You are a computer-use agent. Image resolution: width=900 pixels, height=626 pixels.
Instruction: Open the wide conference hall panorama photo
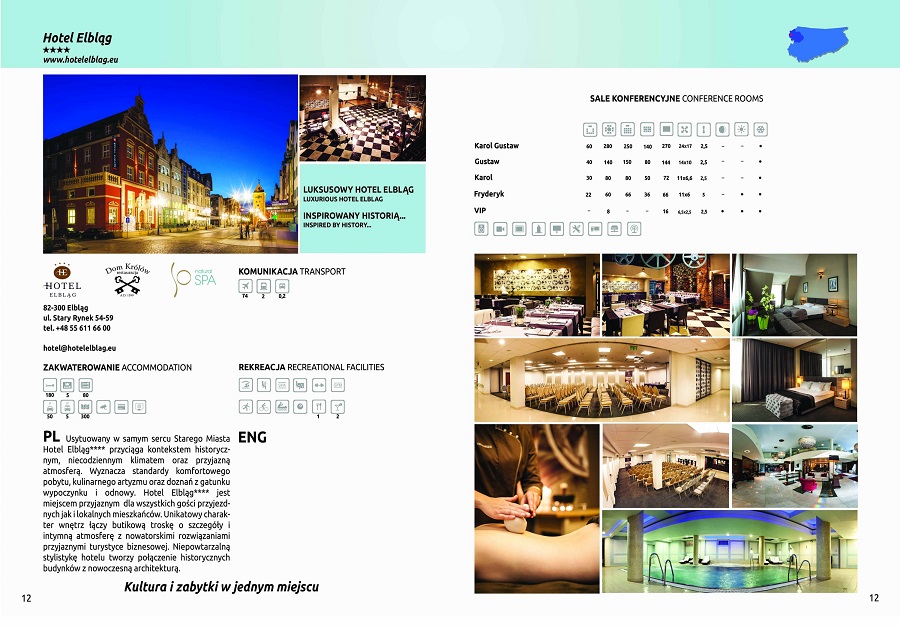pyautogui.click(x=602, y=380)
